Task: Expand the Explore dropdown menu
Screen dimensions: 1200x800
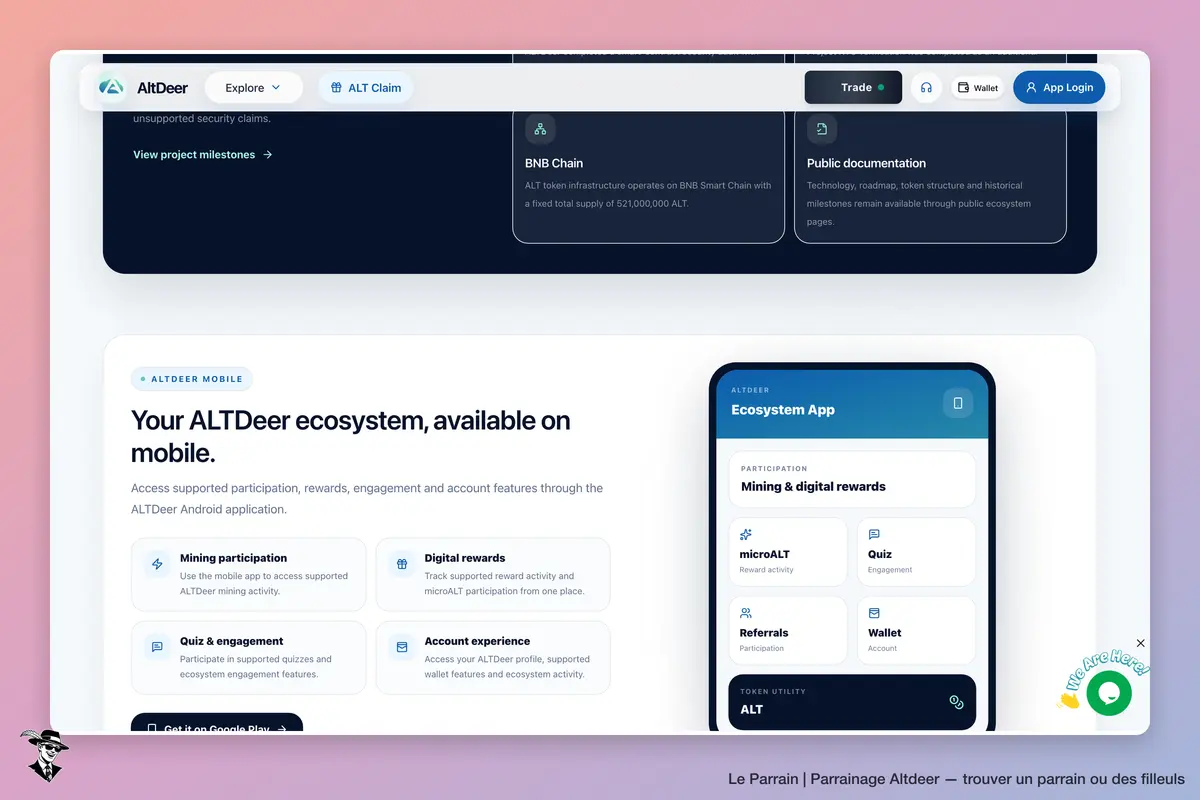Action: pyautogui.click(x=253, y=88)
